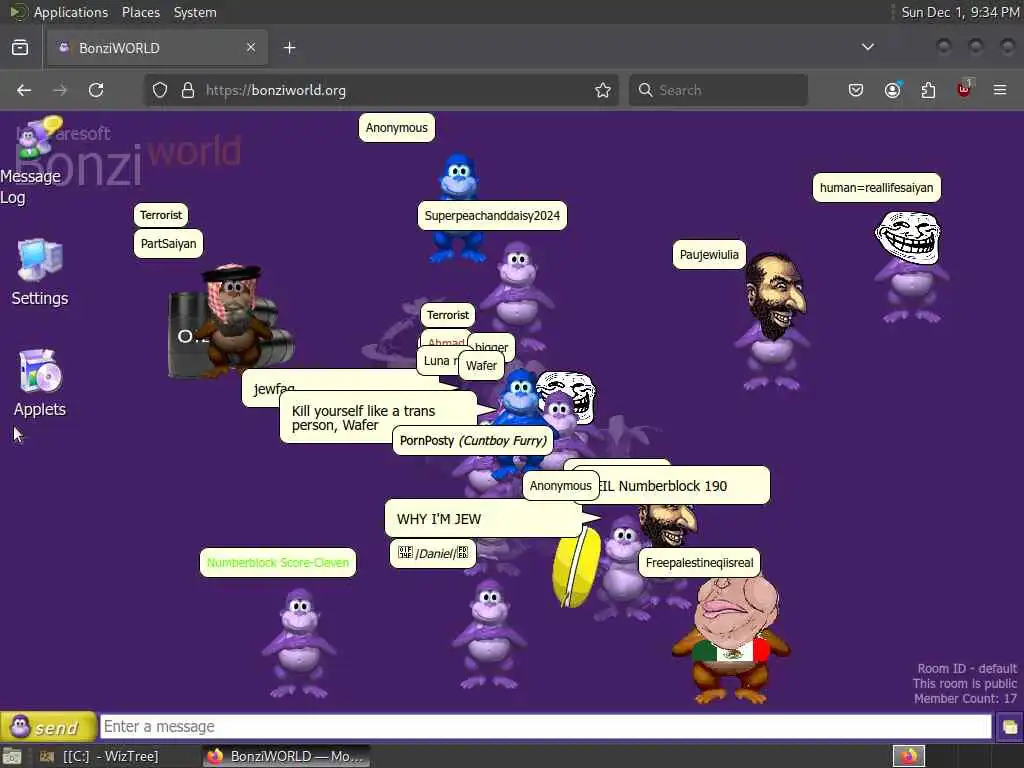Click the WHY I'M JEW speech bubble

point(483,519)
